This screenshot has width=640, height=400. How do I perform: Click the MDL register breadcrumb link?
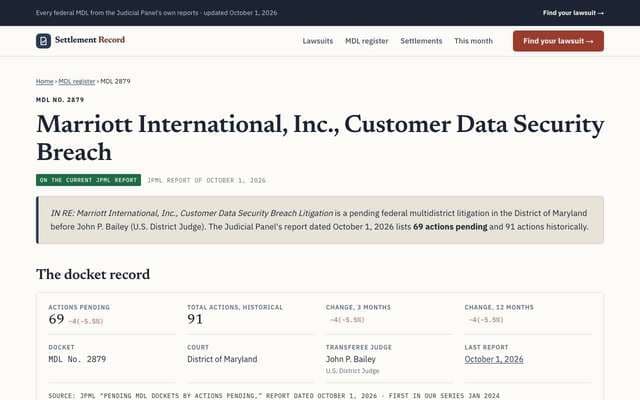(x=77, y=81)
